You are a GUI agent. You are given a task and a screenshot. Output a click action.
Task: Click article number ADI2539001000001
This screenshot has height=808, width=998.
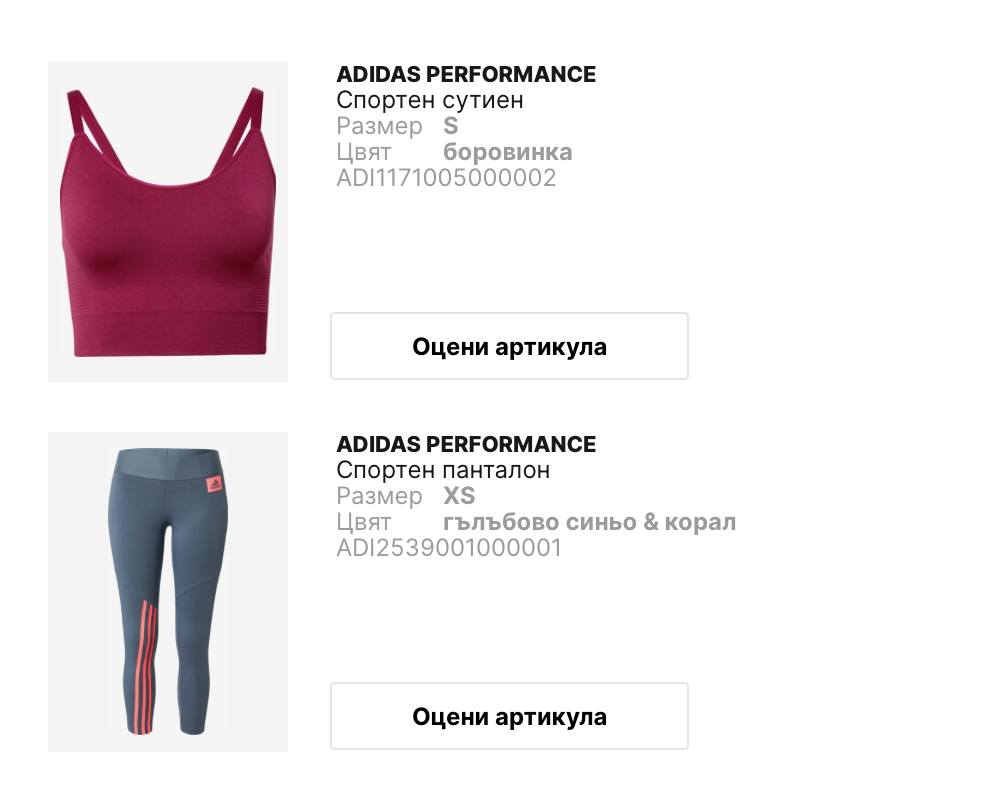tap(449, 548)
